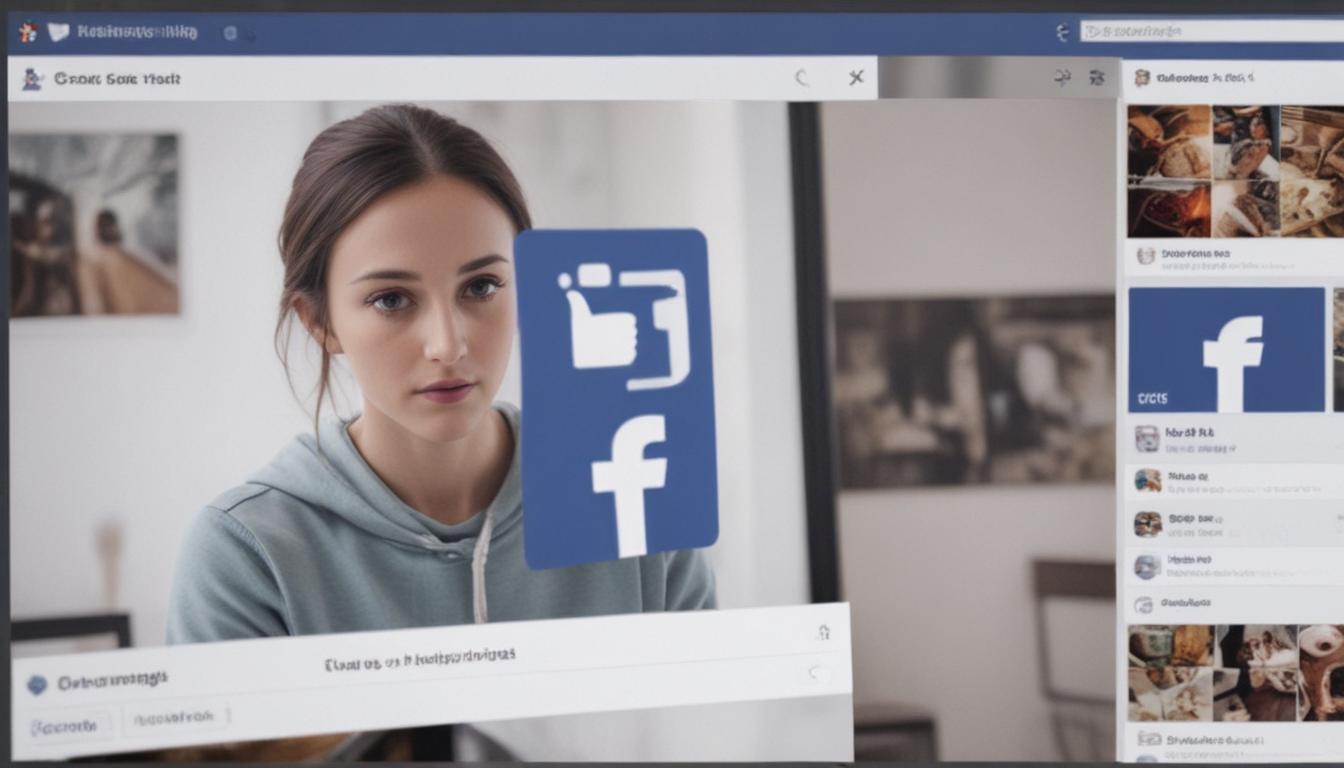1344x768 pixels.
Task: Click the first button at the bottom panel's lower left
Action: (x=70, y=726)
